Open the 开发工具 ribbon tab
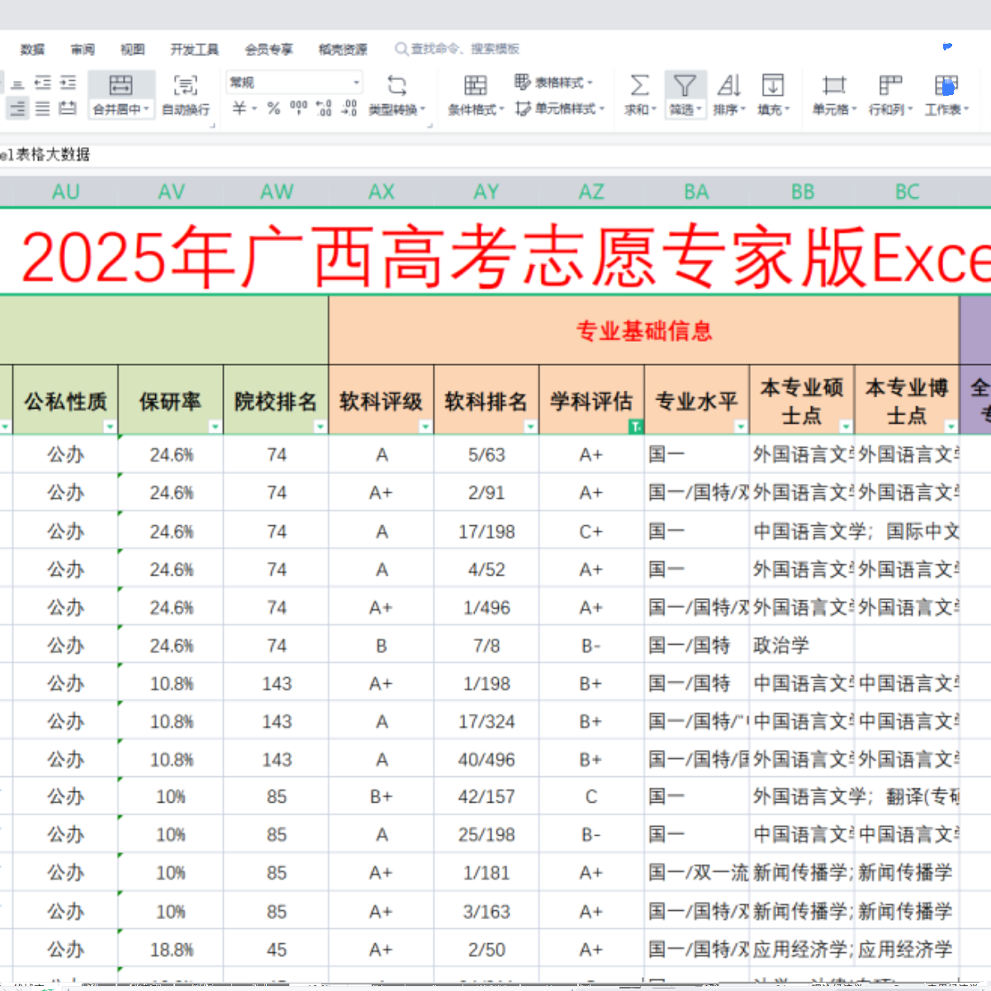The image size is (991, 991). coord(195,49)
